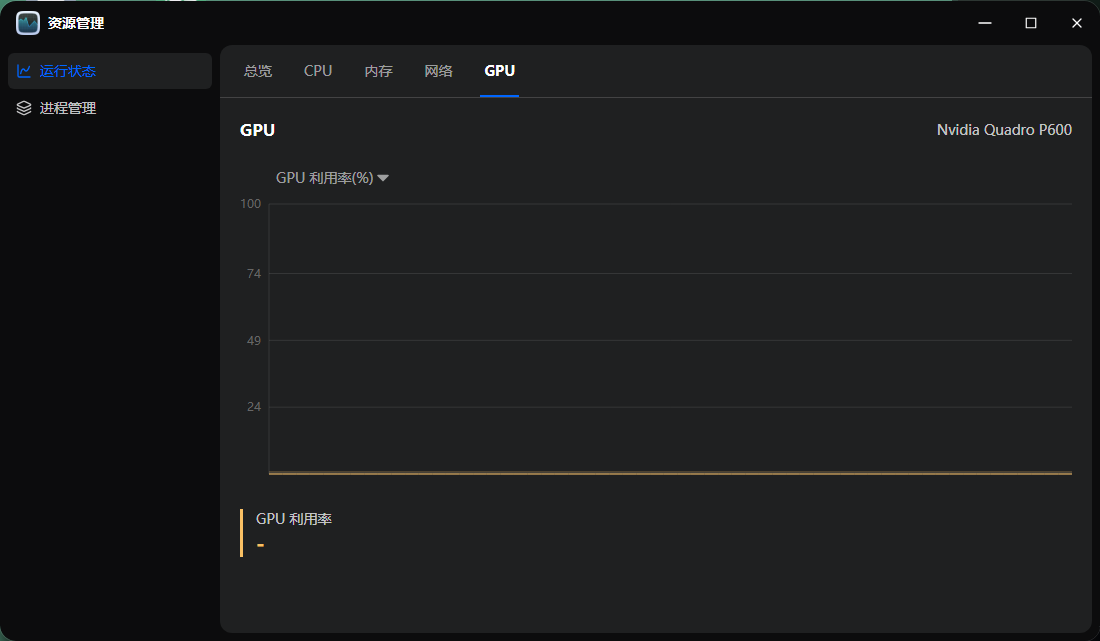Image resolution: width=1100 pixels, height=641 pixels.
Task: Close the 资源管理 window
Action: point(1077,23)
